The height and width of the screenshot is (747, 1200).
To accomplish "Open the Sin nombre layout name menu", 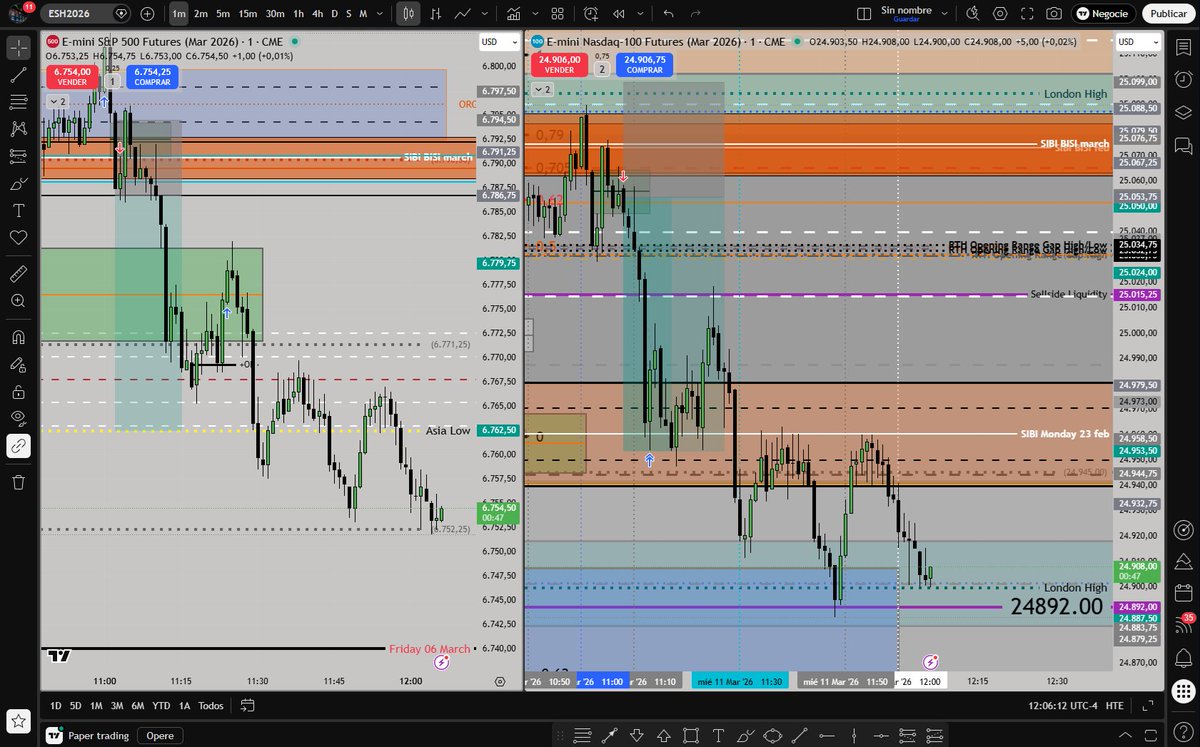I will pyautogui.click(x=908, y=14).
